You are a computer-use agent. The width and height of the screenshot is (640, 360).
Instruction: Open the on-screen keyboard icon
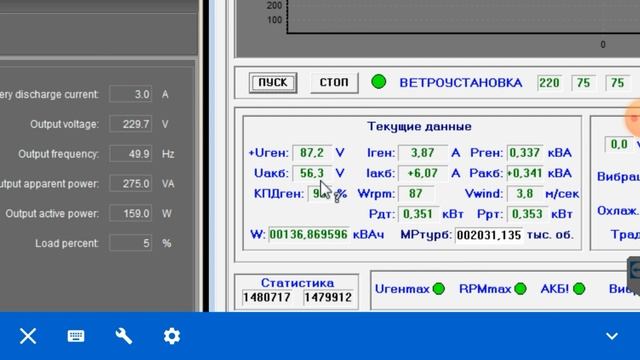[x=76, y=336]
